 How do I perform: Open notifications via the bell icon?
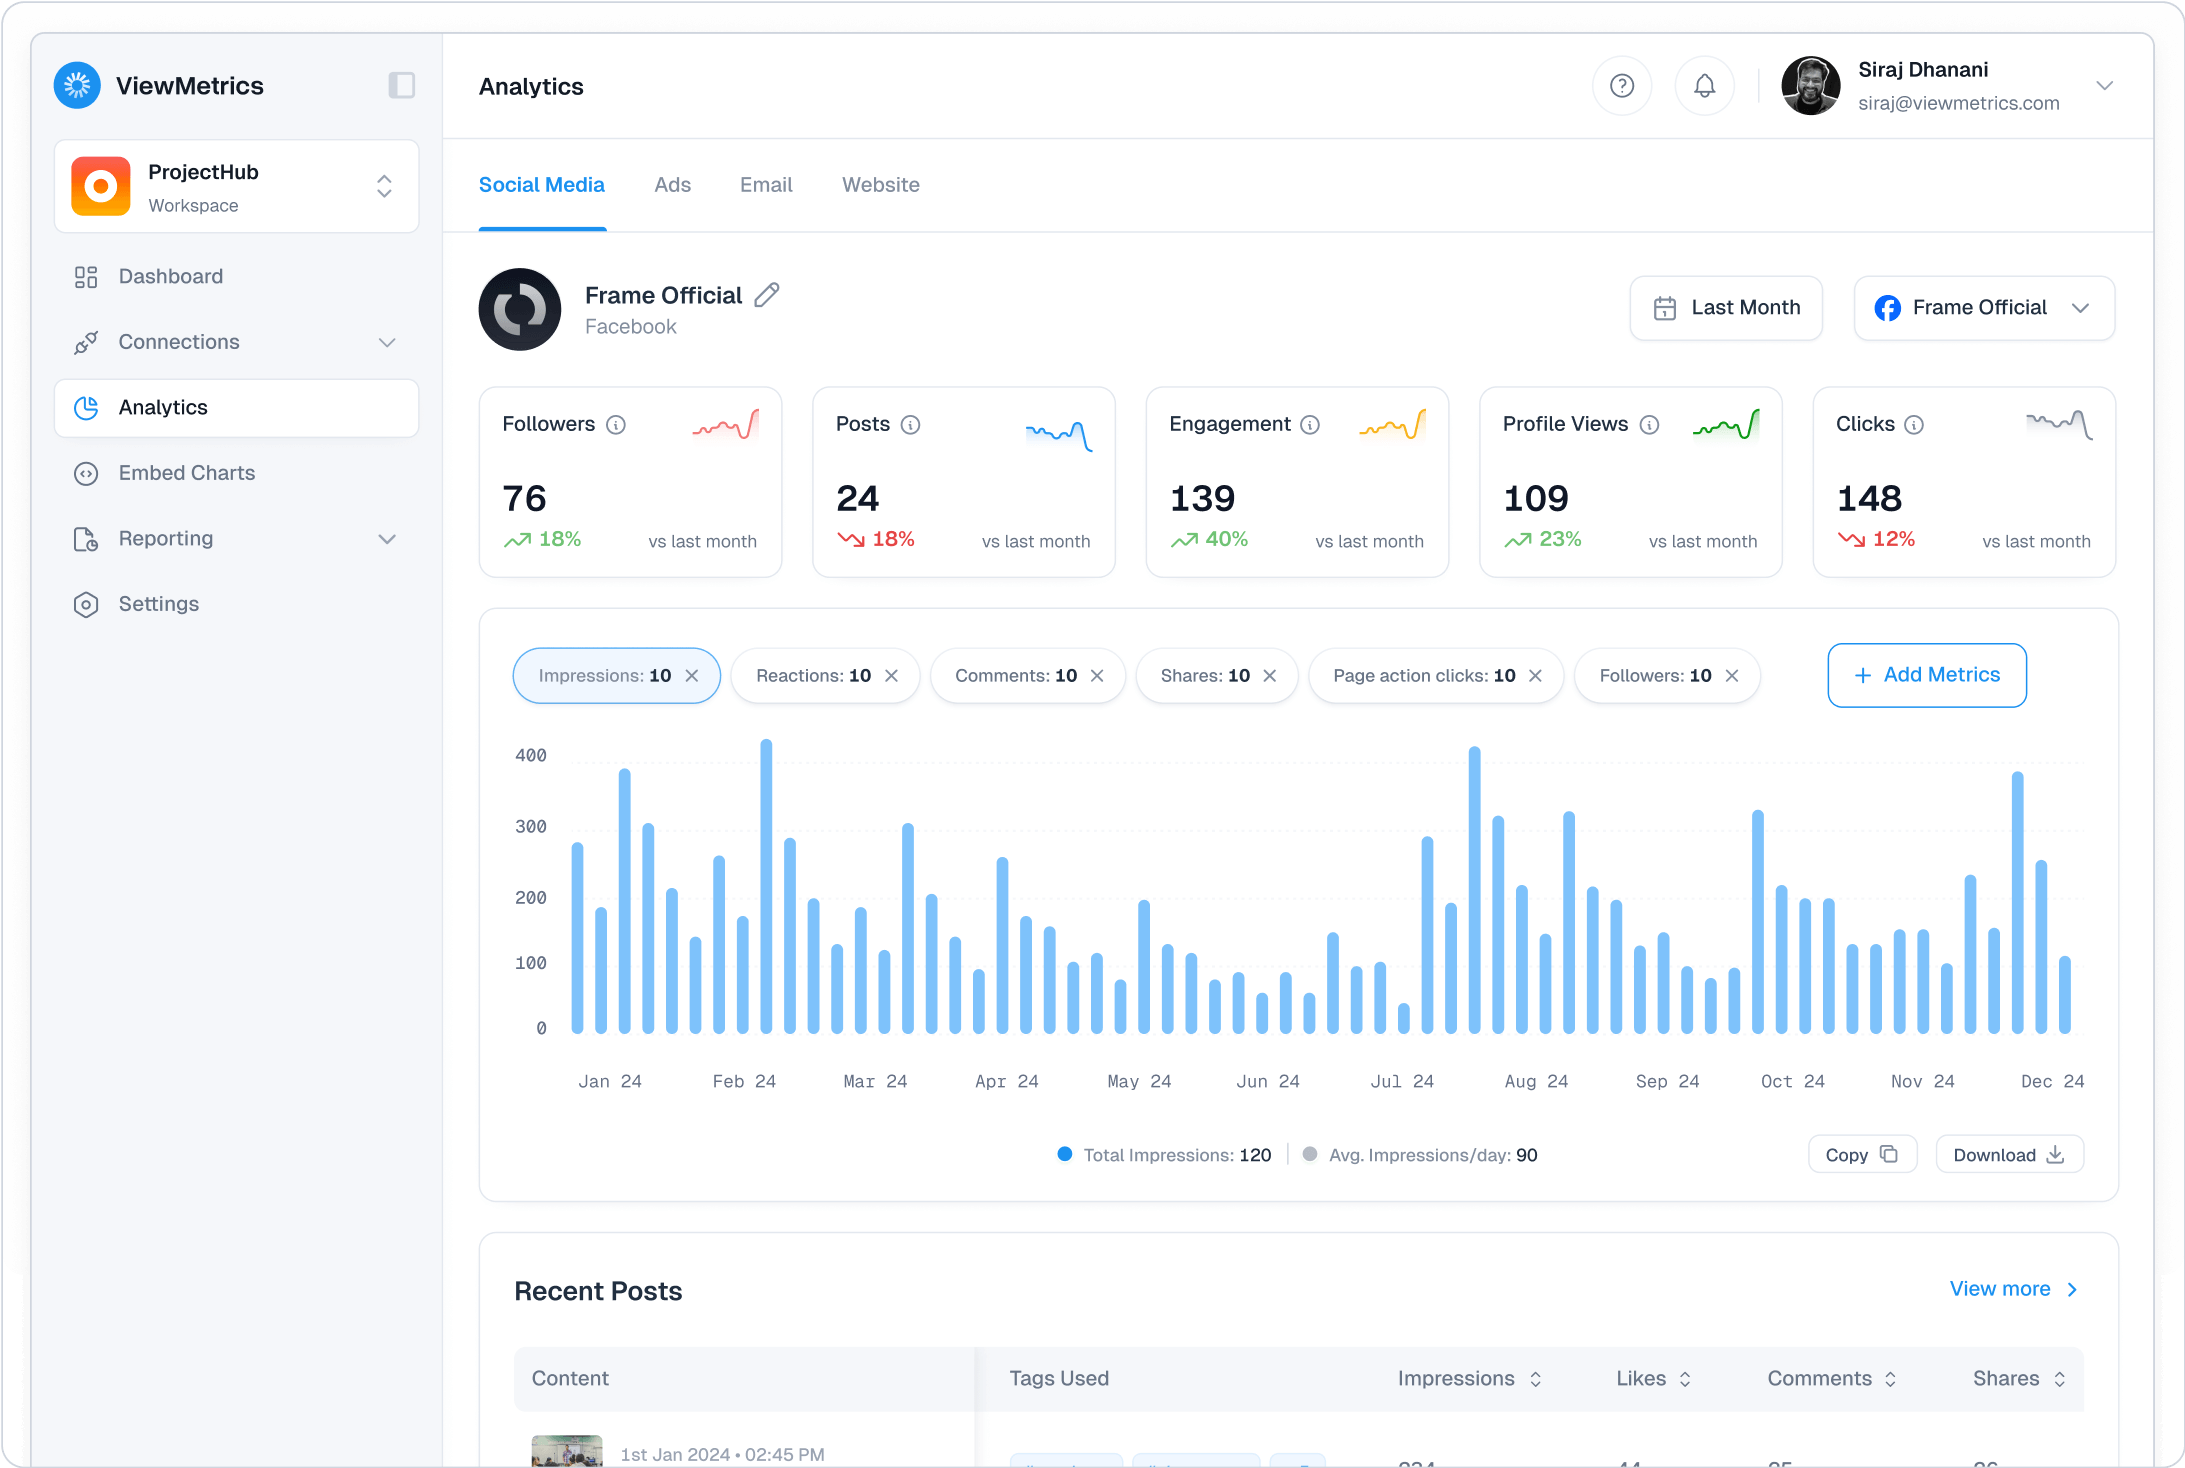[1705, 86]
